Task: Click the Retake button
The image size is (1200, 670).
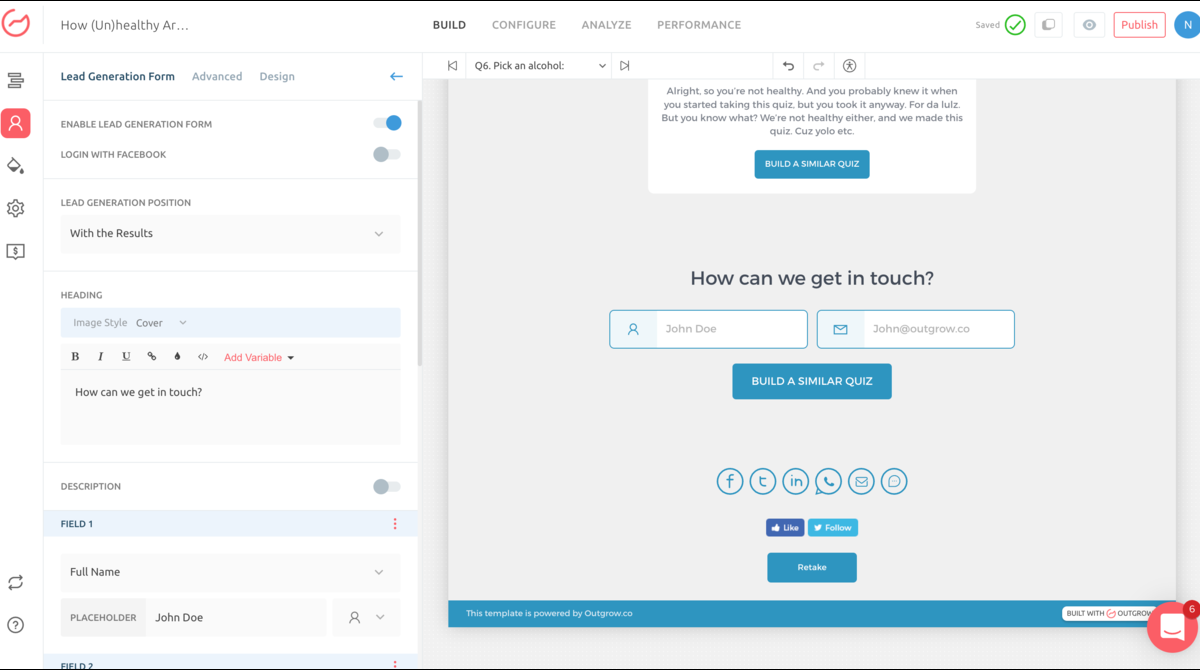Action: (811, 567)
